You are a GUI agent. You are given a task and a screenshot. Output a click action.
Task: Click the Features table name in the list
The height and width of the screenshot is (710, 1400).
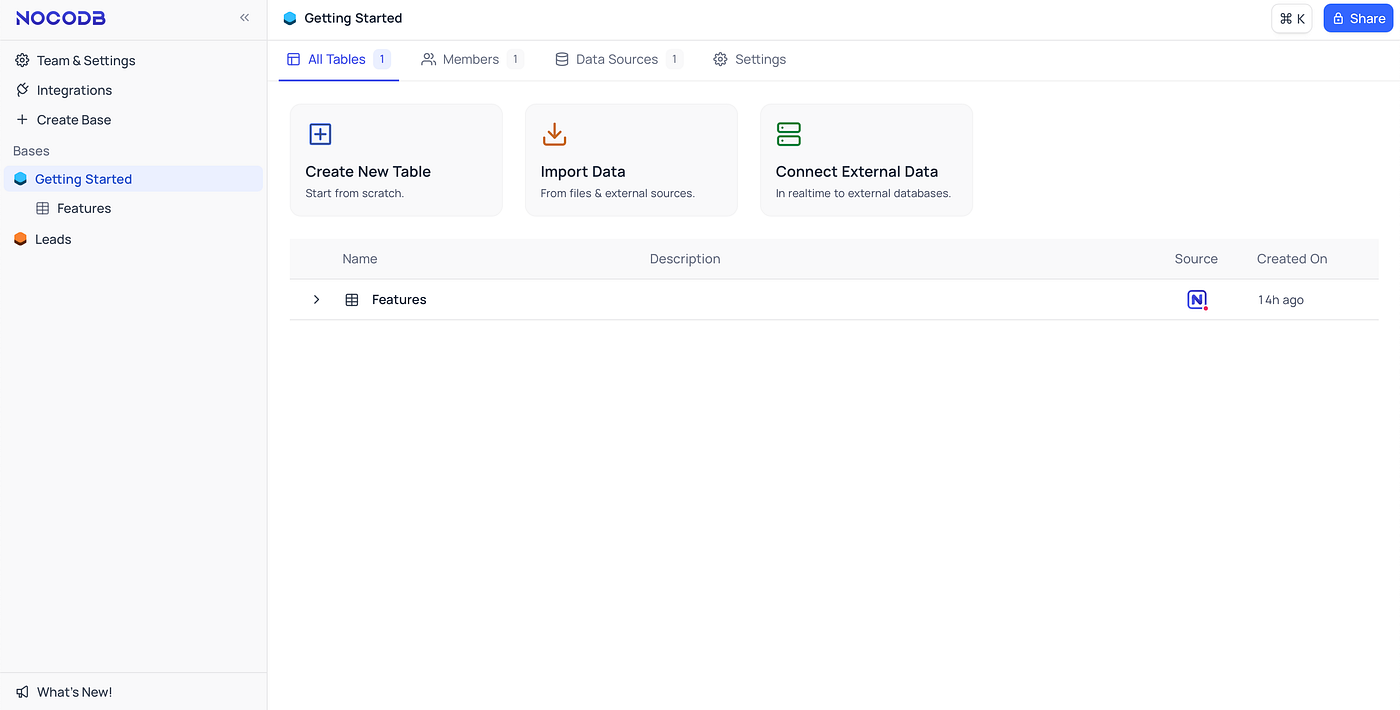399,300
